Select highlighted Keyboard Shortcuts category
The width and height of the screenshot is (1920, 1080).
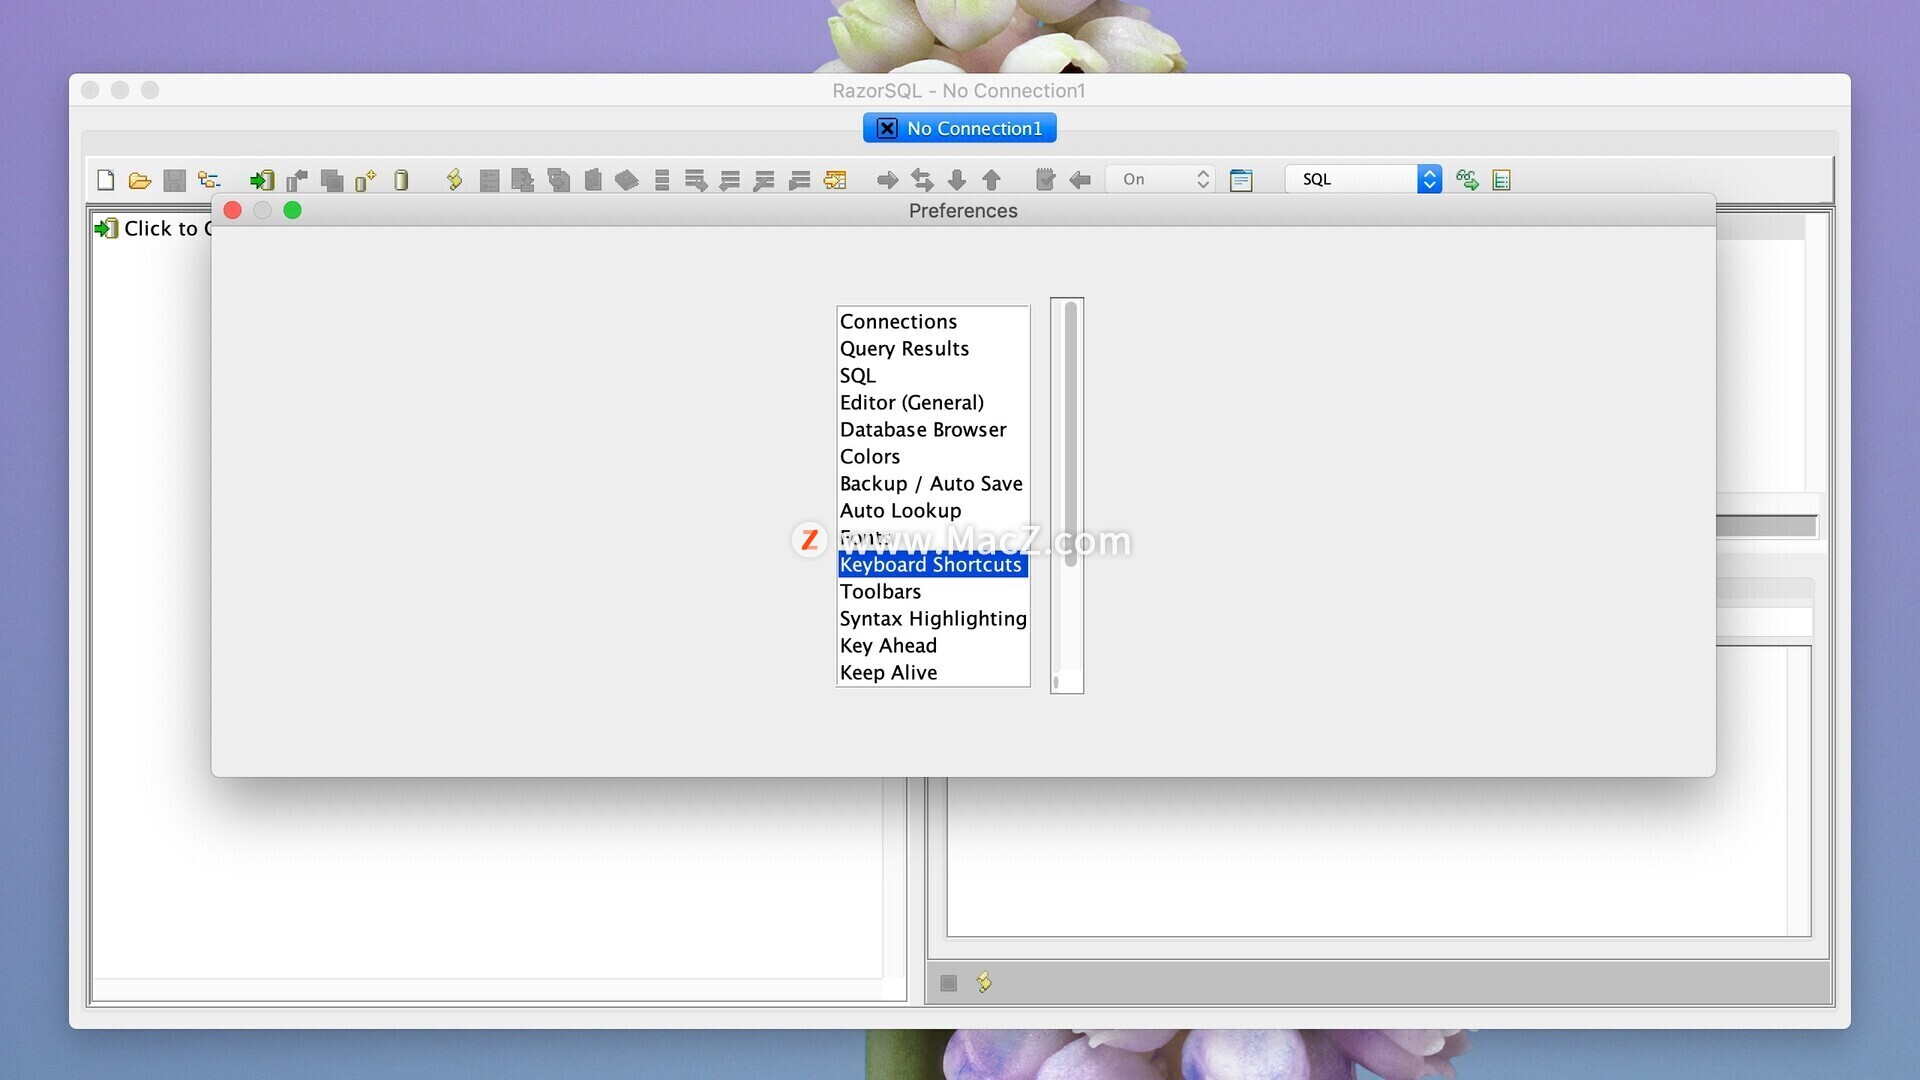933,565
